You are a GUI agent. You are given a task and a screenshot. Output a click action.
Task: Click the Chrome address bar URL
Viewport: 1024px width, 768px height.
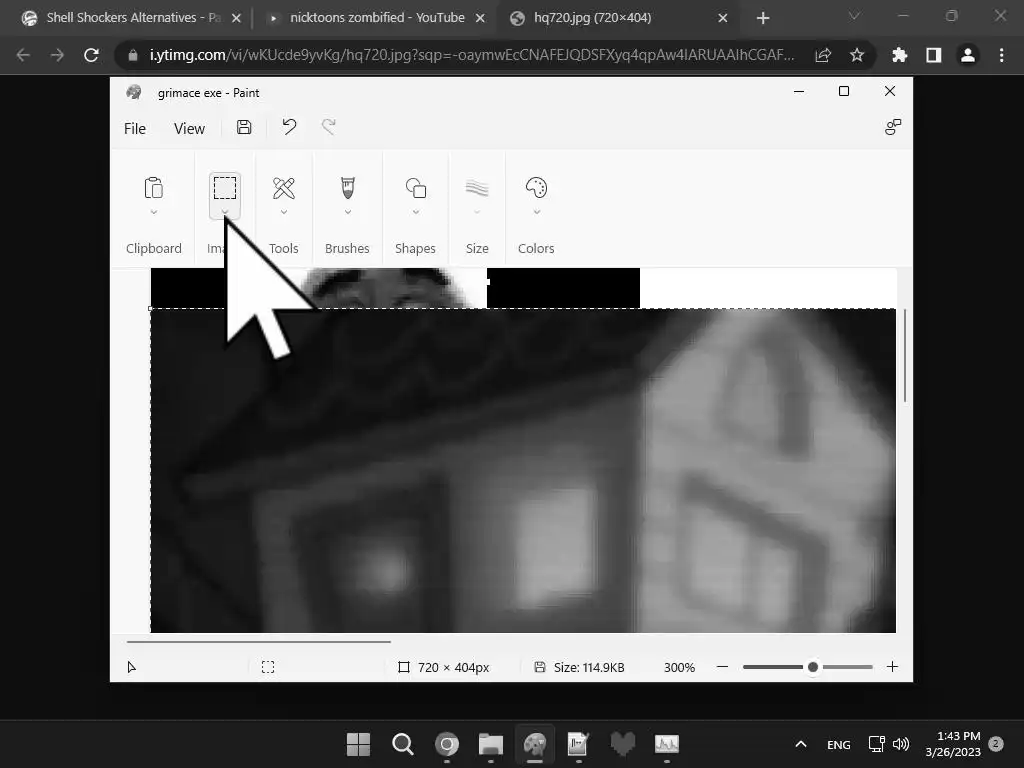click(472, 56)
